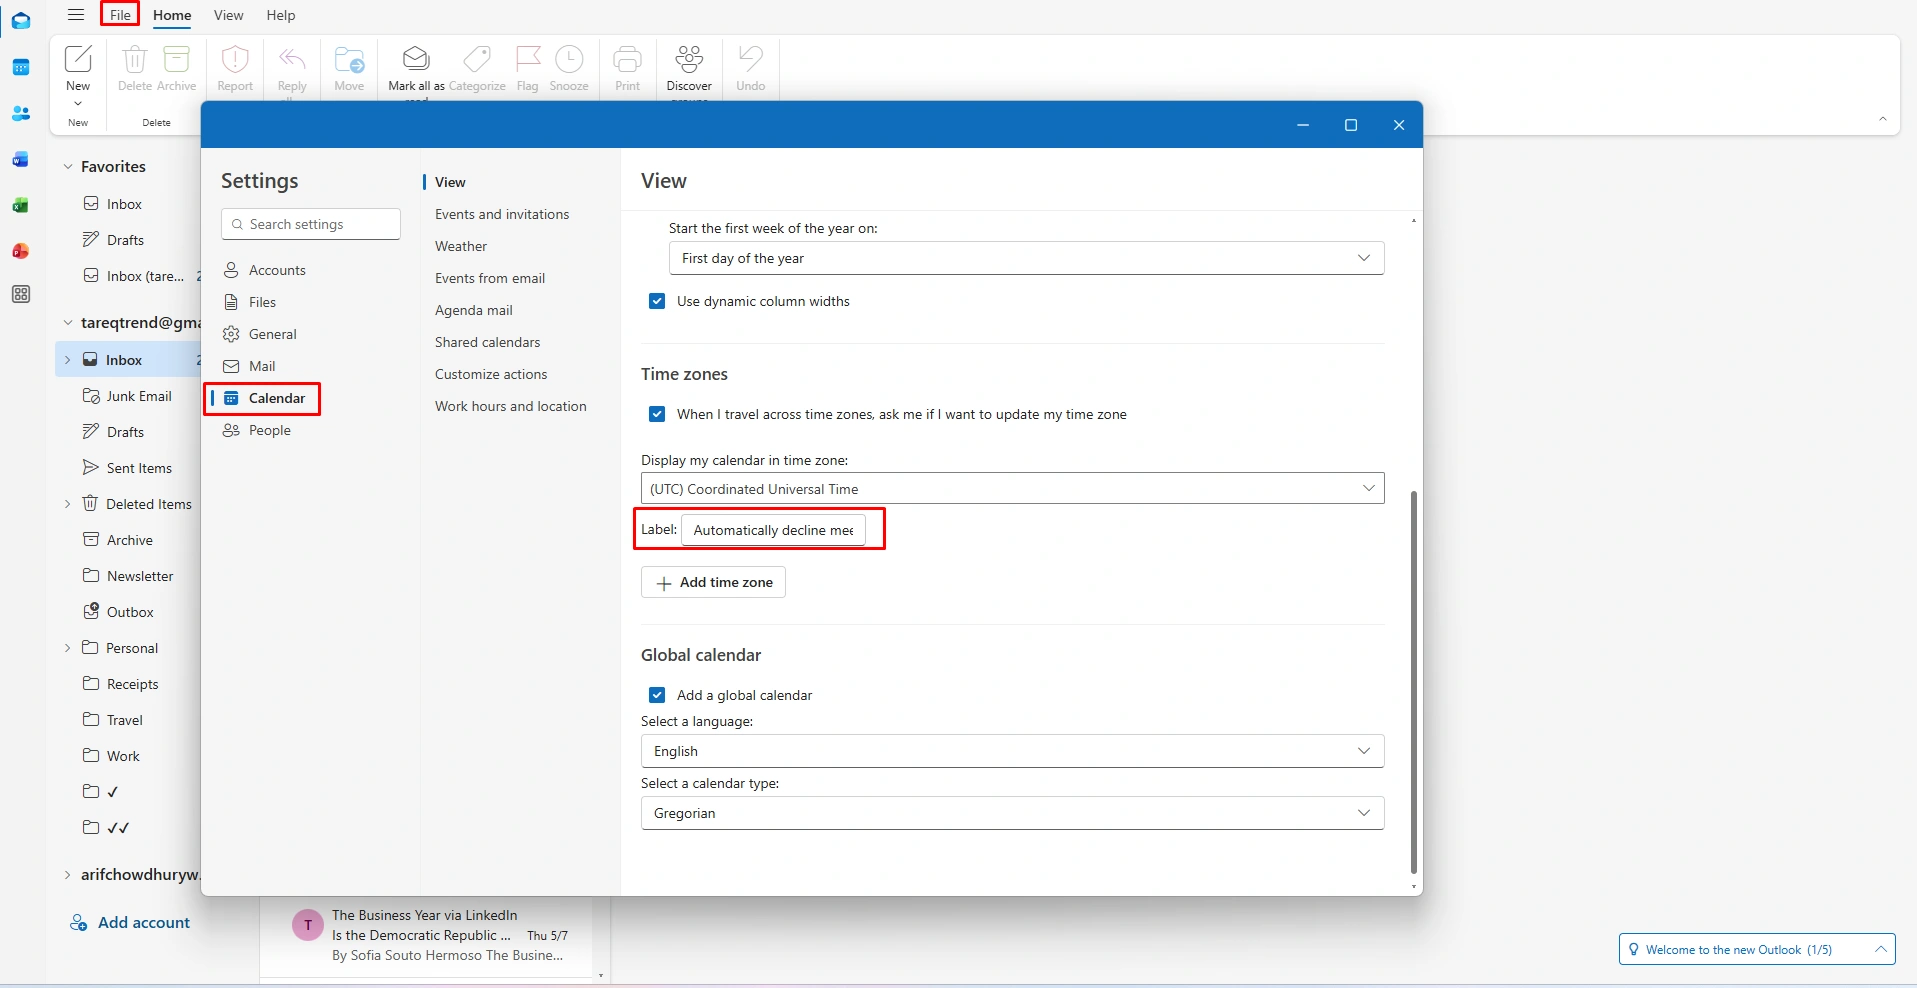This screenshot has height=988, width=1917.
Task: Click the Reply icon in ribbon
Action: coord(292,59)
